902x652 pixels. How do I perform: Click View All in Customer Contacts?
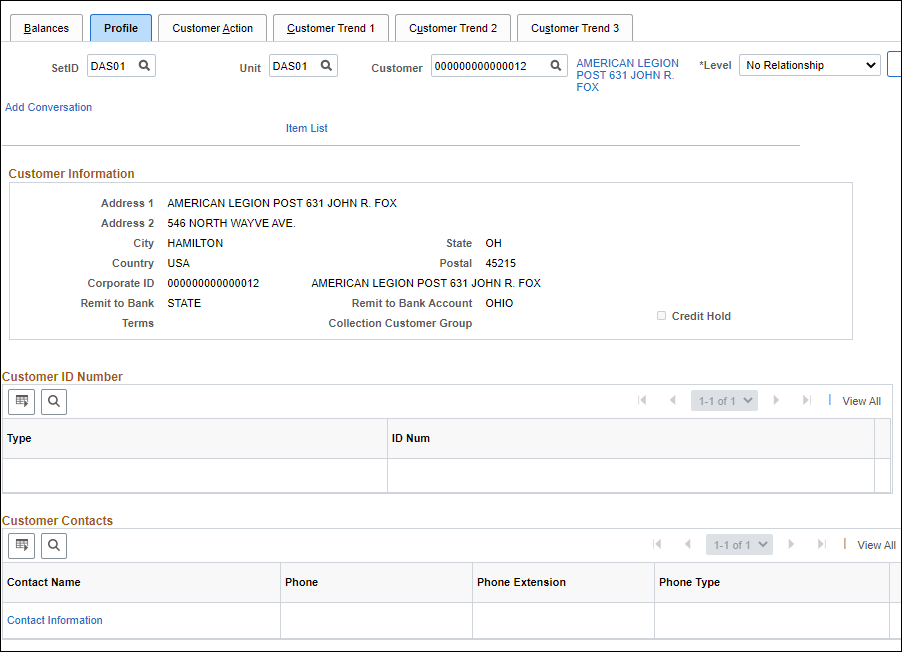click(x=876, y=545)
